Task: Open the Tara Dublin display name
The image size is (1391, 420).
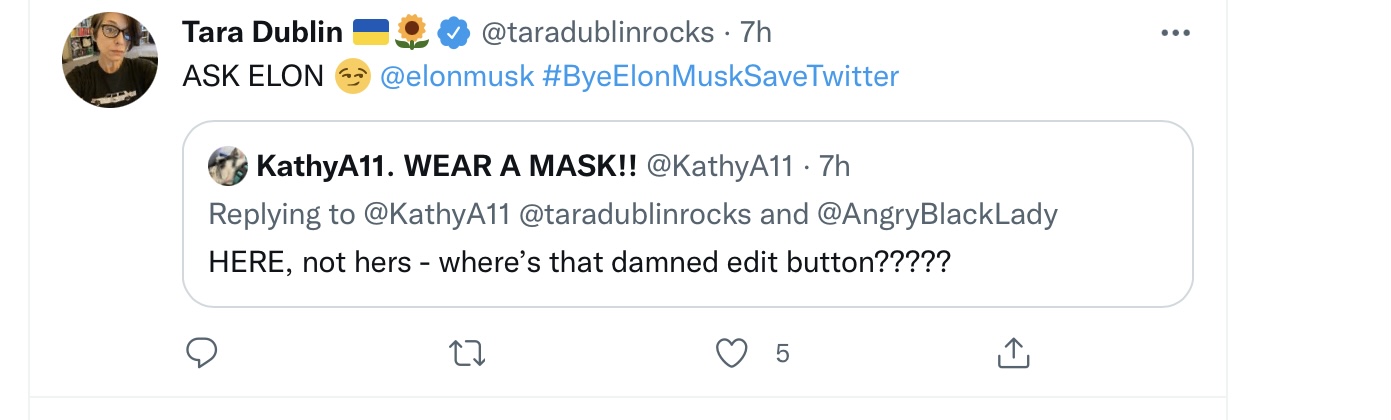Action: click(x=263, y=33)
